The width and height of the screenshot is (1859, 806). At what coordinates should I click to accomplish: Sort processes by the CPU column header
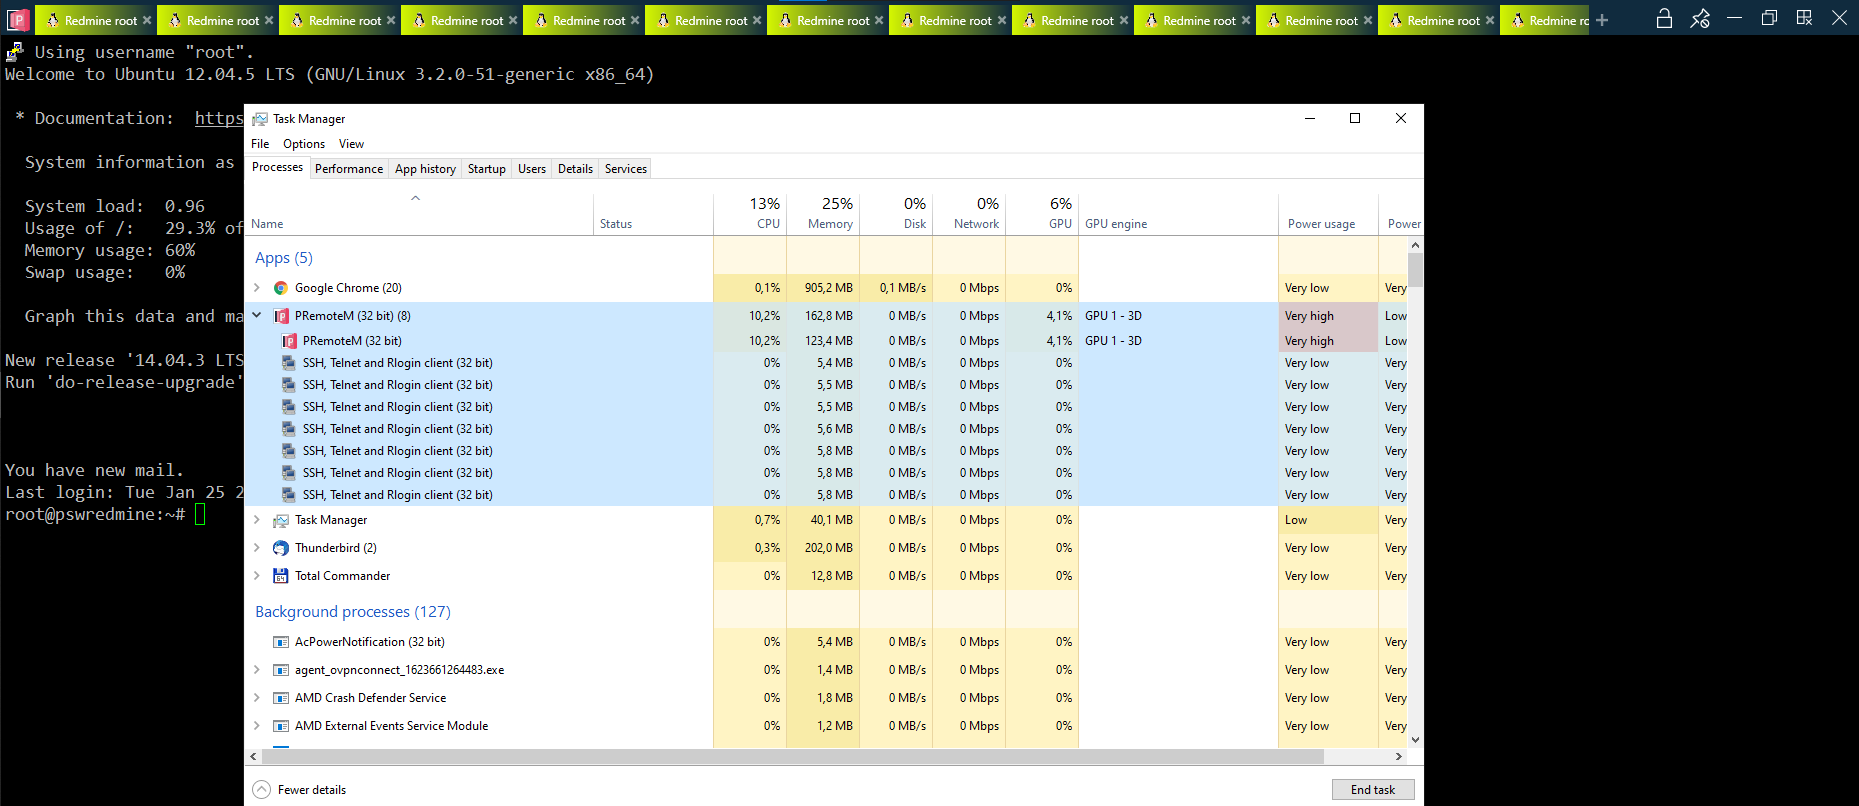pyautogui.click(x=750, y=213)
